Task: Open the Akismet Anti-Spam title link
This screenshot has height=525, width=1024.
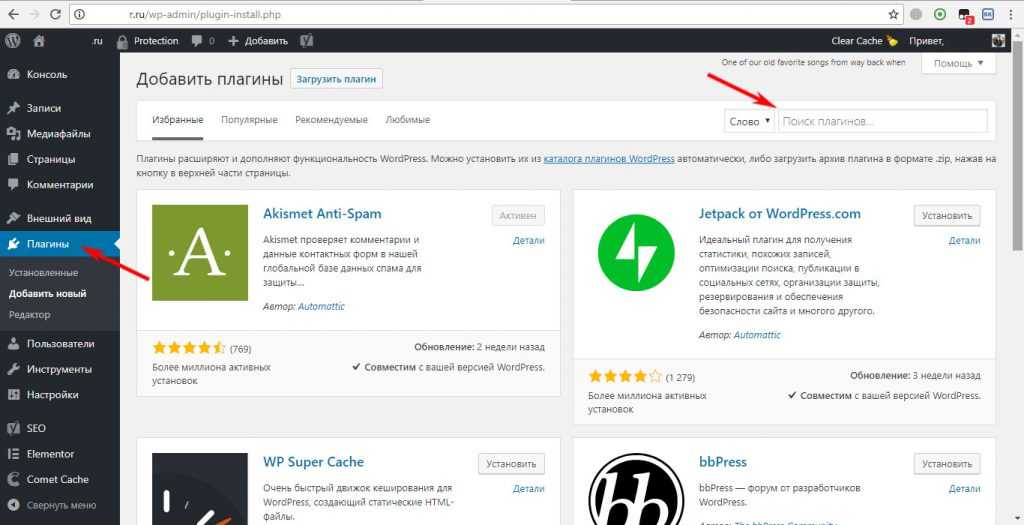Action: (x=322, y=214)
